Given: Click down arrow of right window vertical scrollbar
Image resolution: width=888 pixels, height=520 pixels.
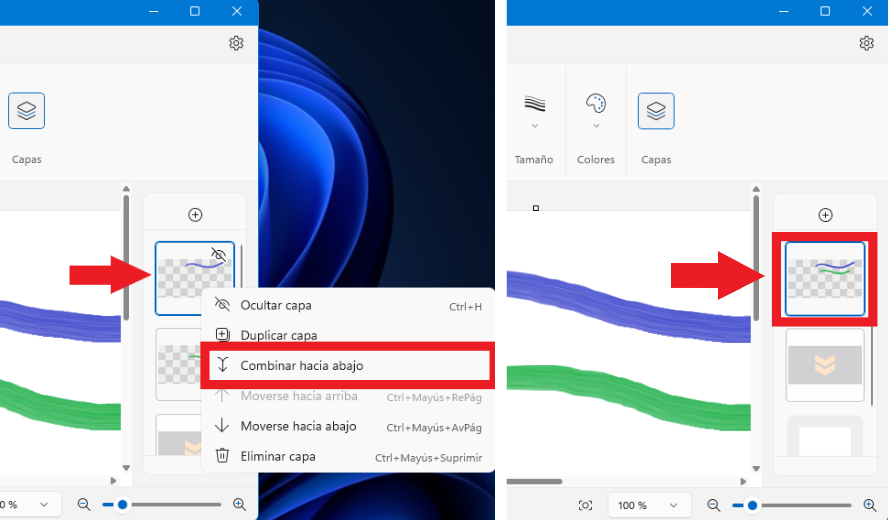Looking at the screenshot, I should 756,468.
